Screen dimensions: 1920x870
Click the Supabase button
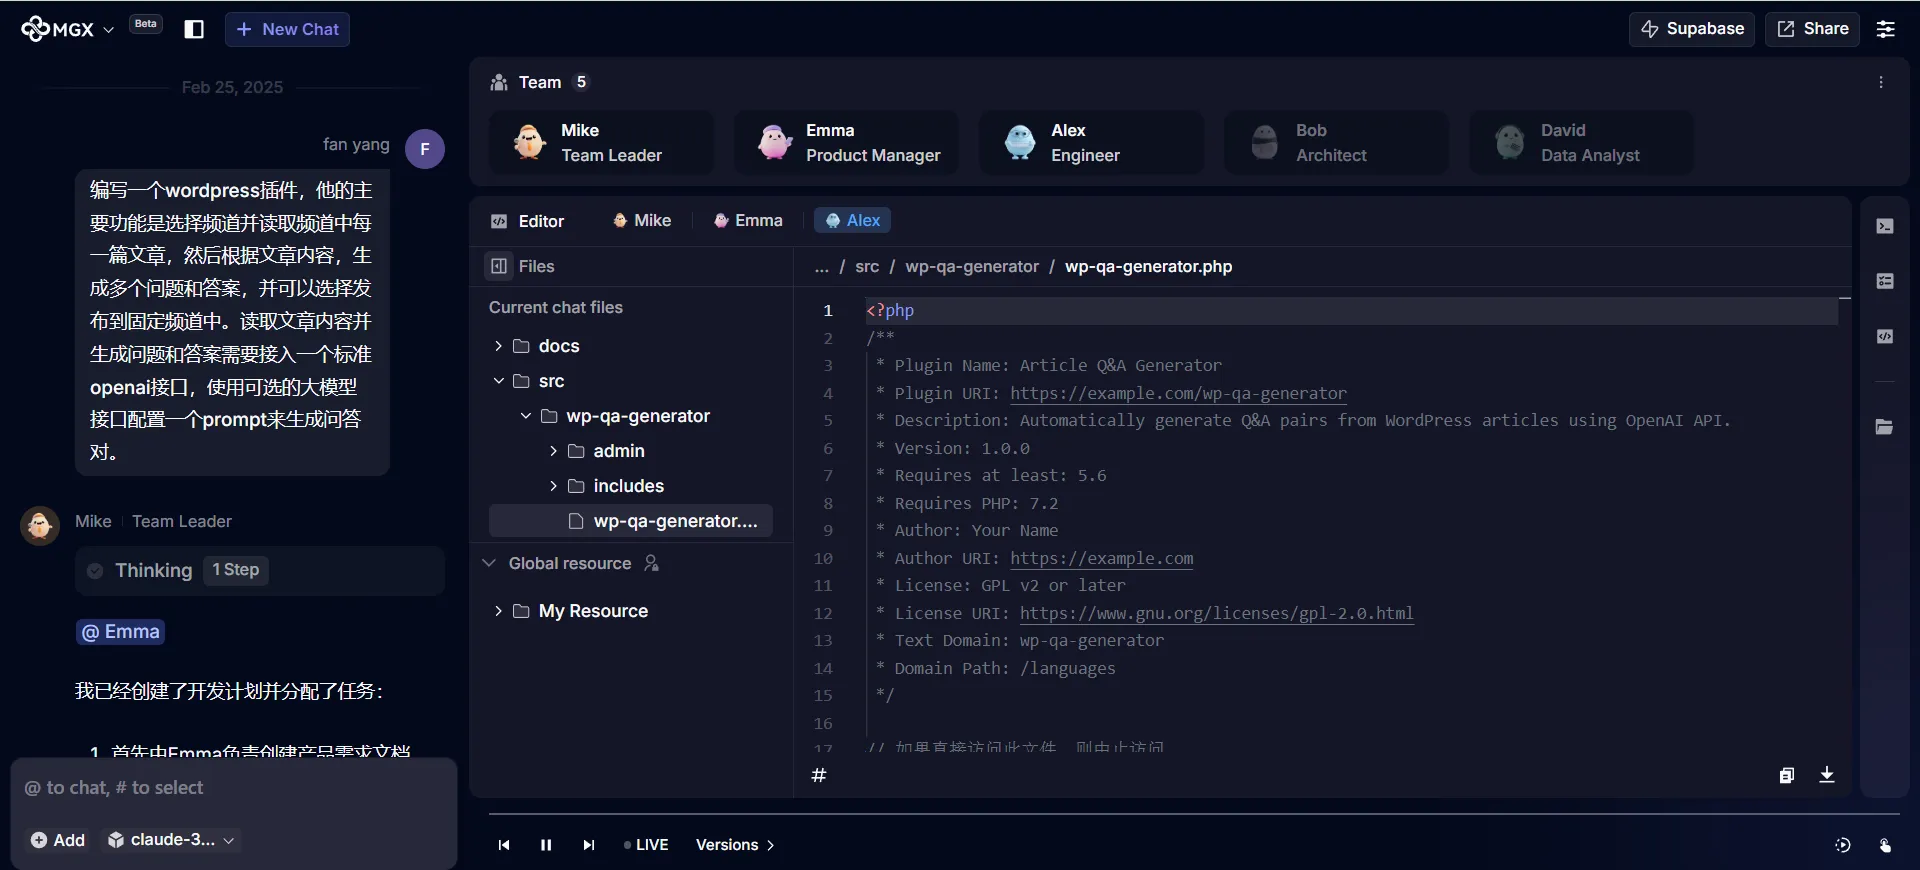coord(1692,29)
